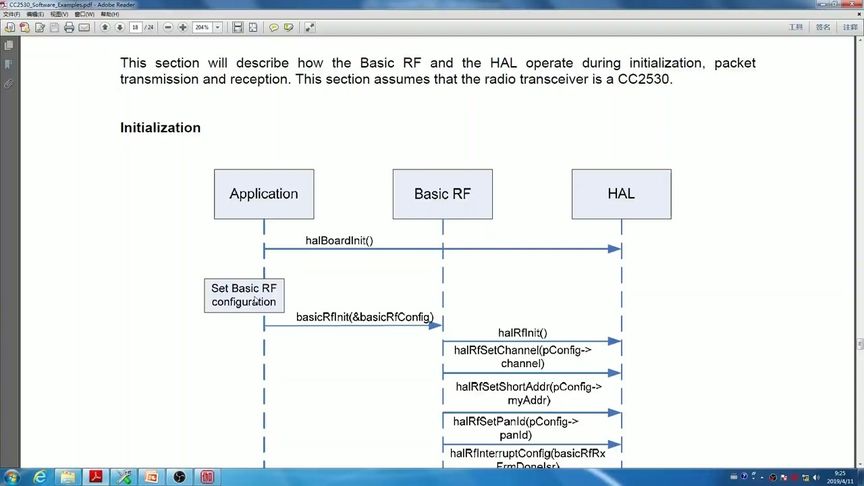Go to previous page with the up arrow
Image resolution: width=864 pixels, height=486 pixels.
[x=105, y=27]
